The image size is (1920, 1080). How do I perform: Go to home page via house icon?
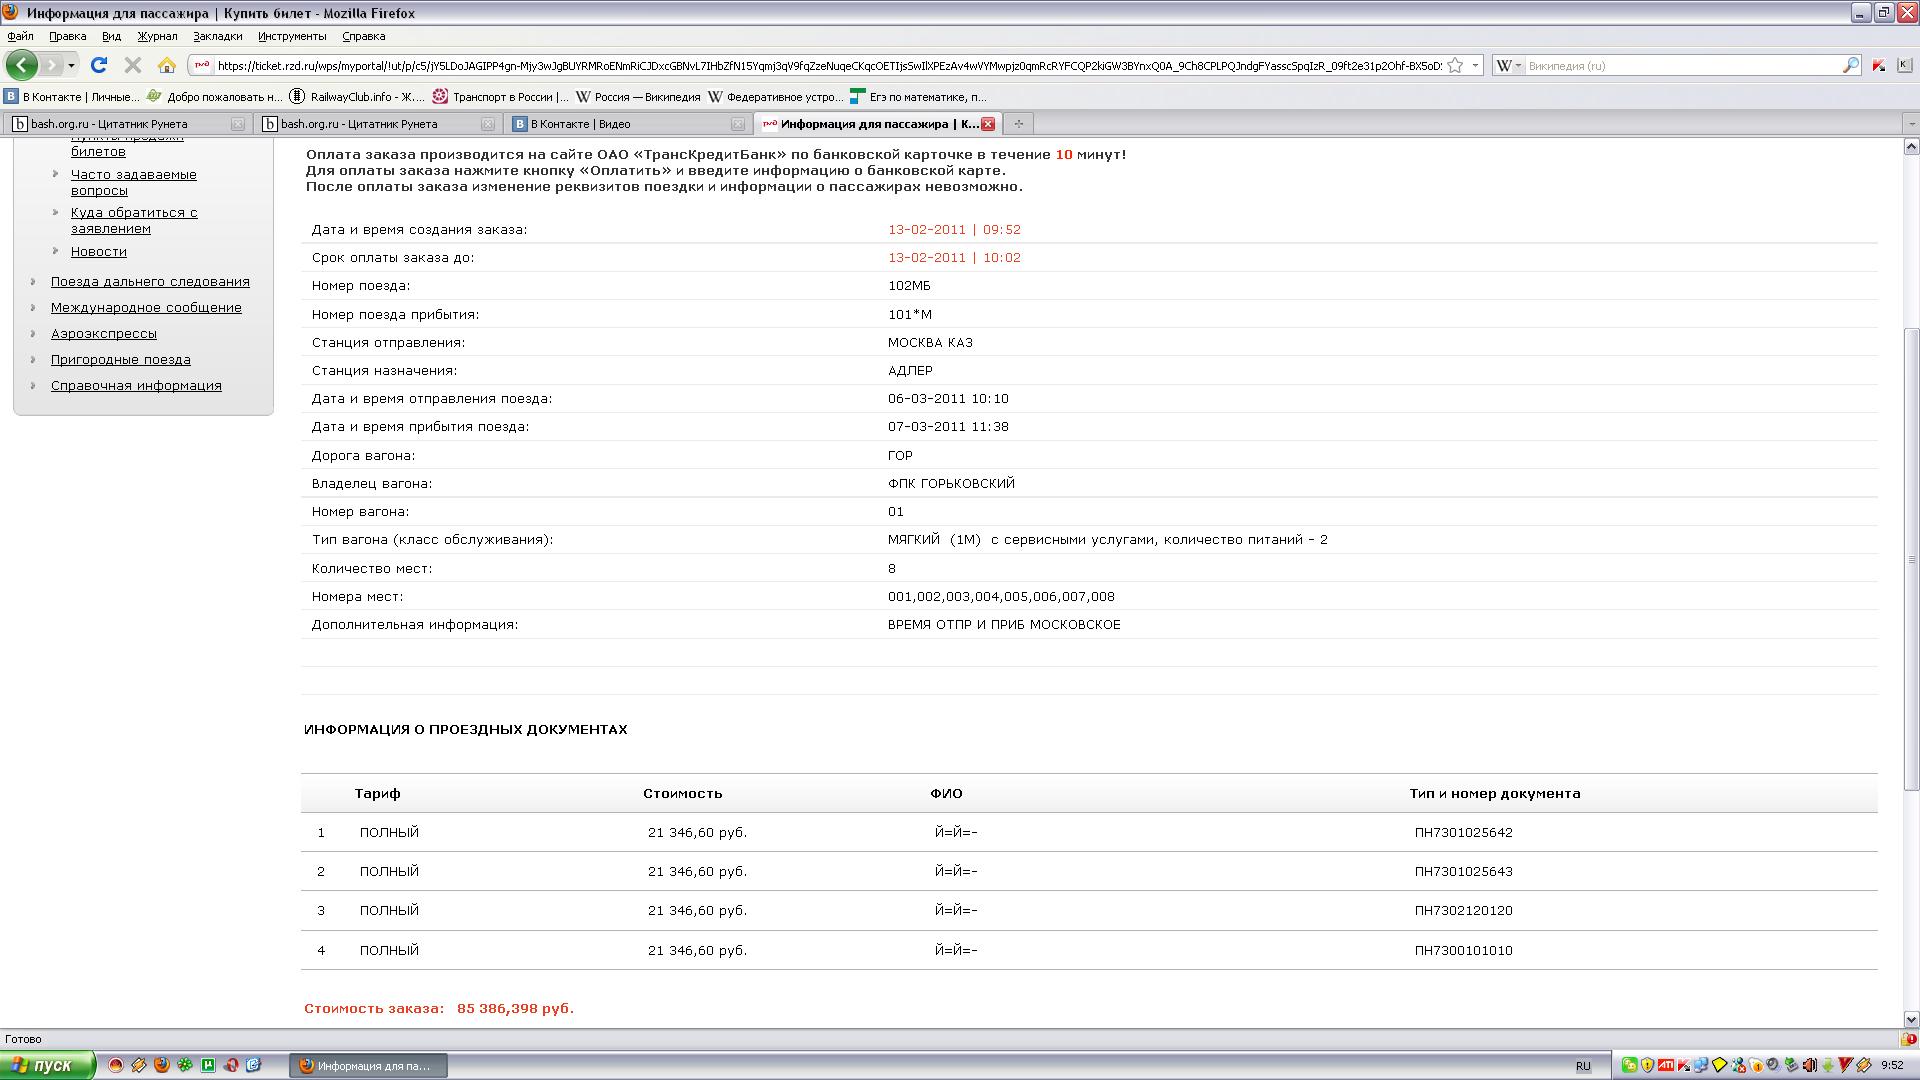point(167,65)
